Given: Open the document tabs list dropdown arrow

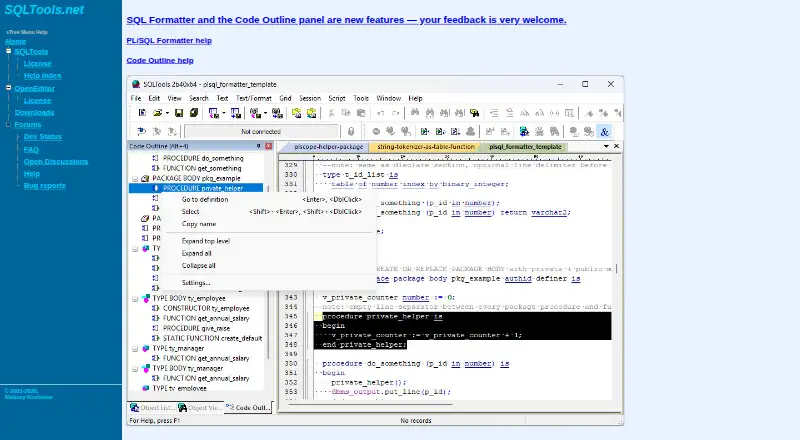Looking at the screenshot, I should tap(606, 146).
